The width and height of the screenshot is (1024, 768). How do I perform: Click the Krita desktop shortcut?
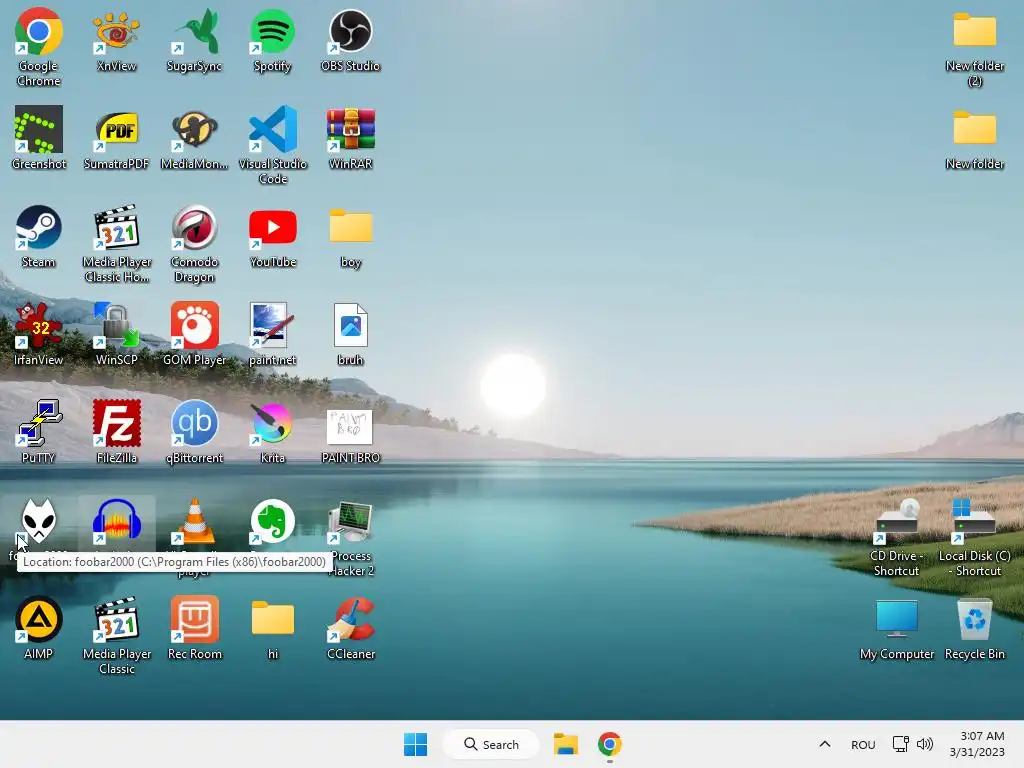[272, 423]
